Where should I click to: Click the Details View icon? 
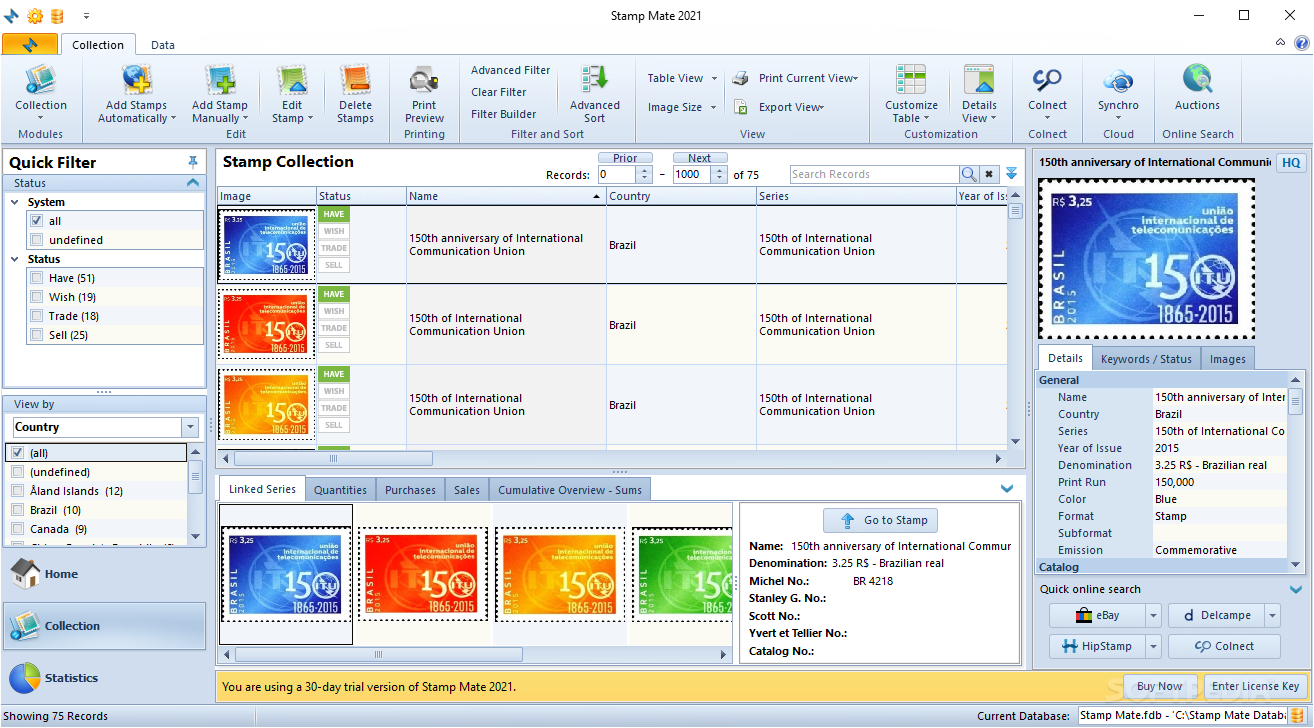(979, 80)
